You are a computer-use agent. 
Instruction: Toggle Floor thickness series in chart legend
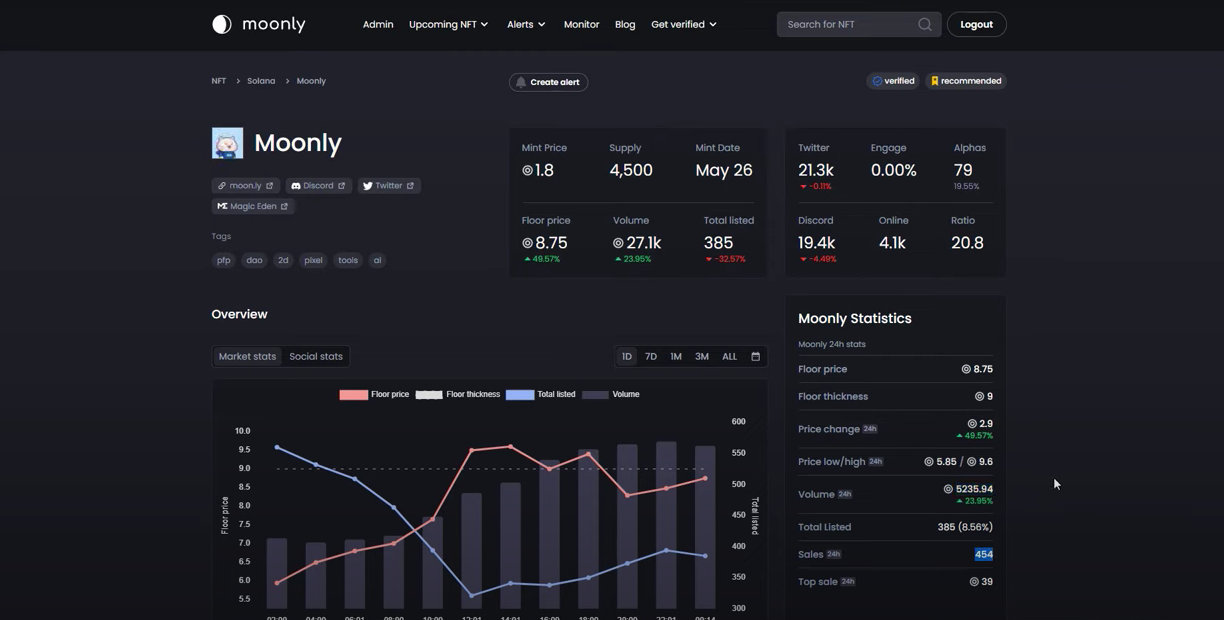[x=458, y=395]
